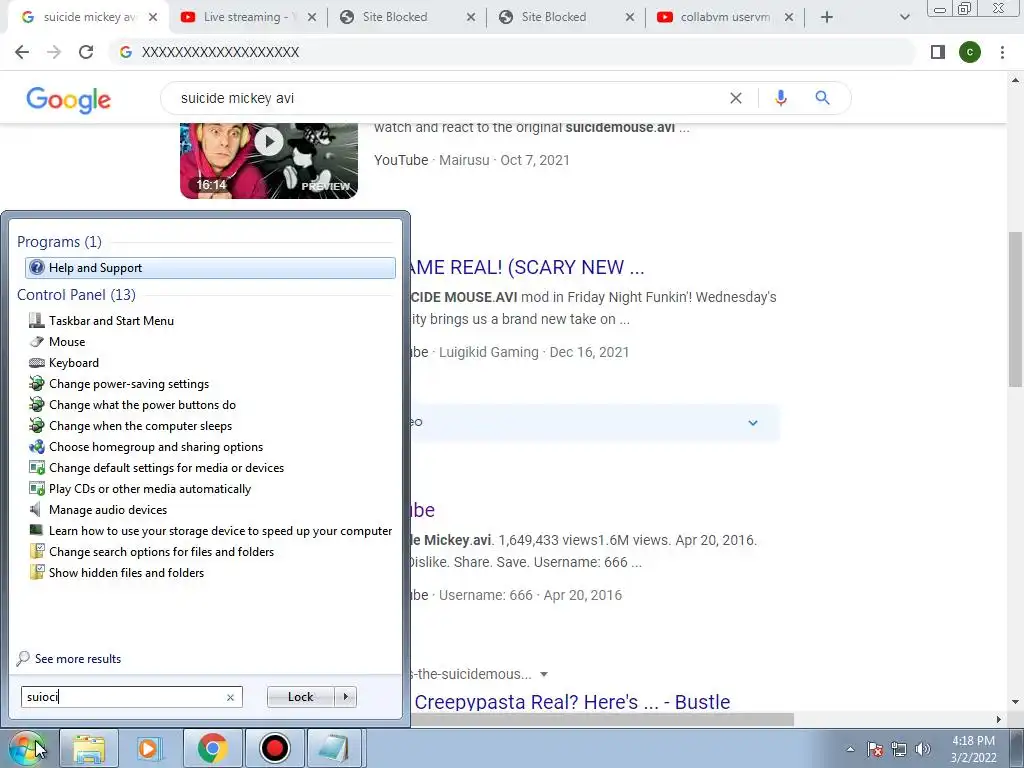Click the page vertical scrollbar thumb

[x=1016, y=309]
